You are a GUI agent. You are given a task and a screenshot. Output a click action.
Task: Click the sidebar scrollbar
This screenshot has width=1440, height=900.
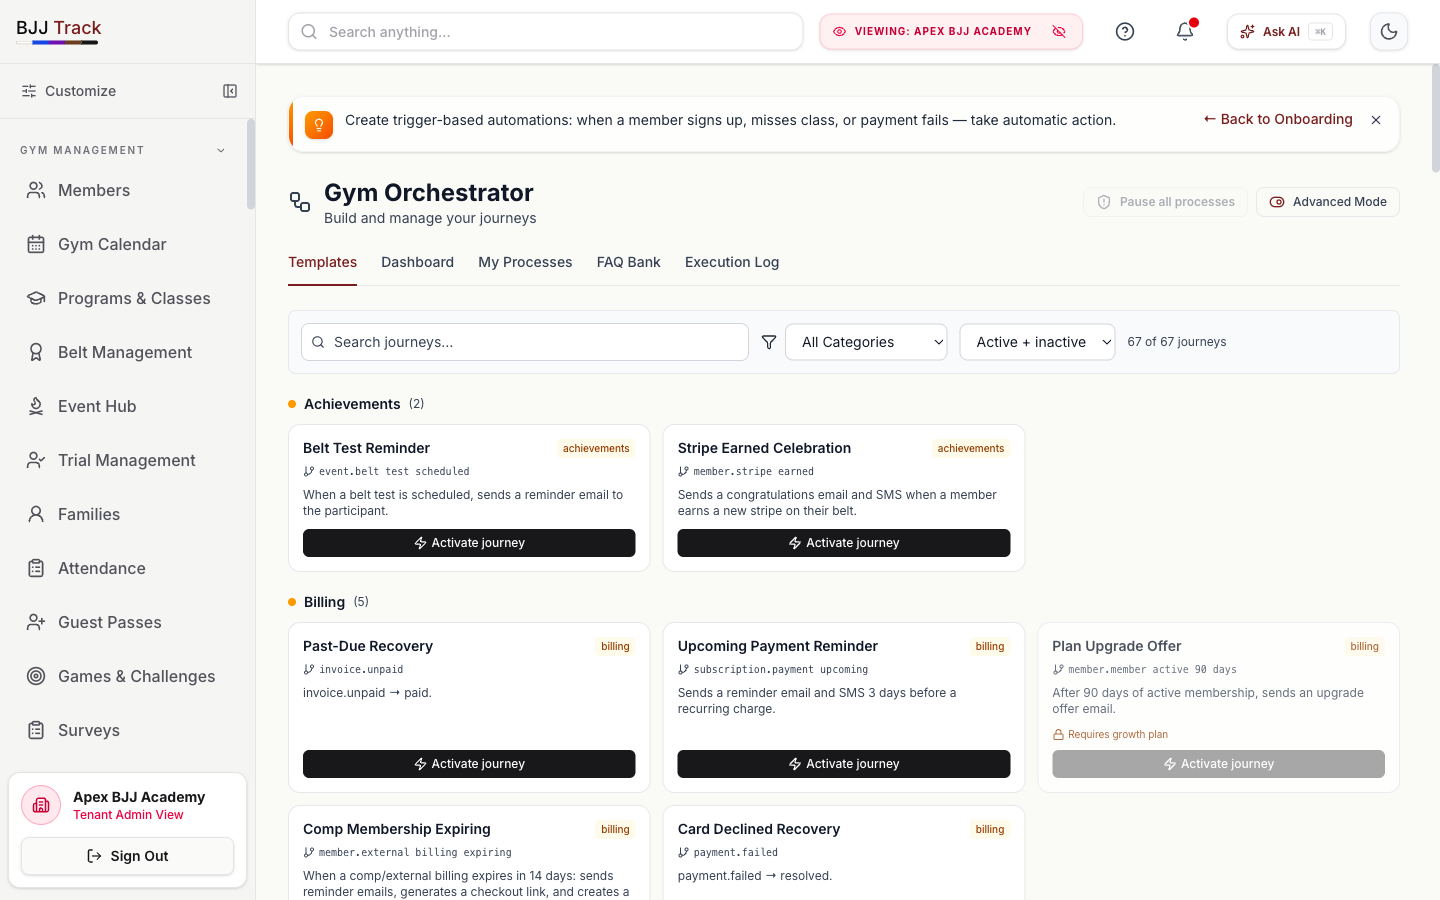click(x=250, y=165)
